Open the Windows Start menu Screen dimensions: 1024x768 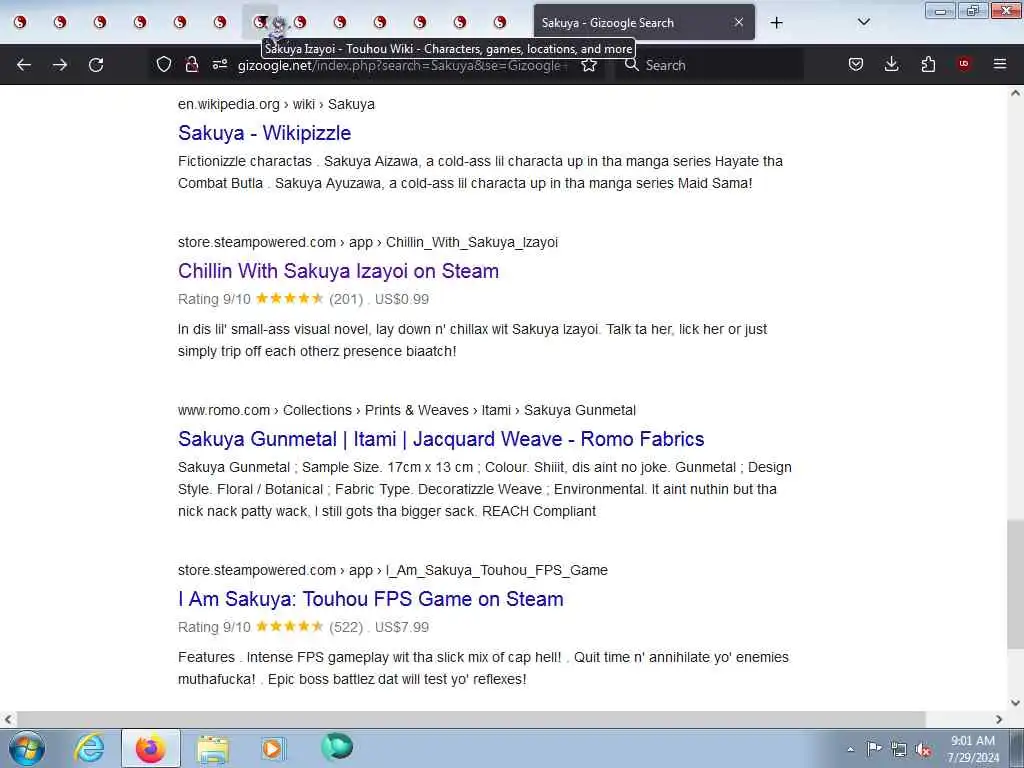(27, 748)
